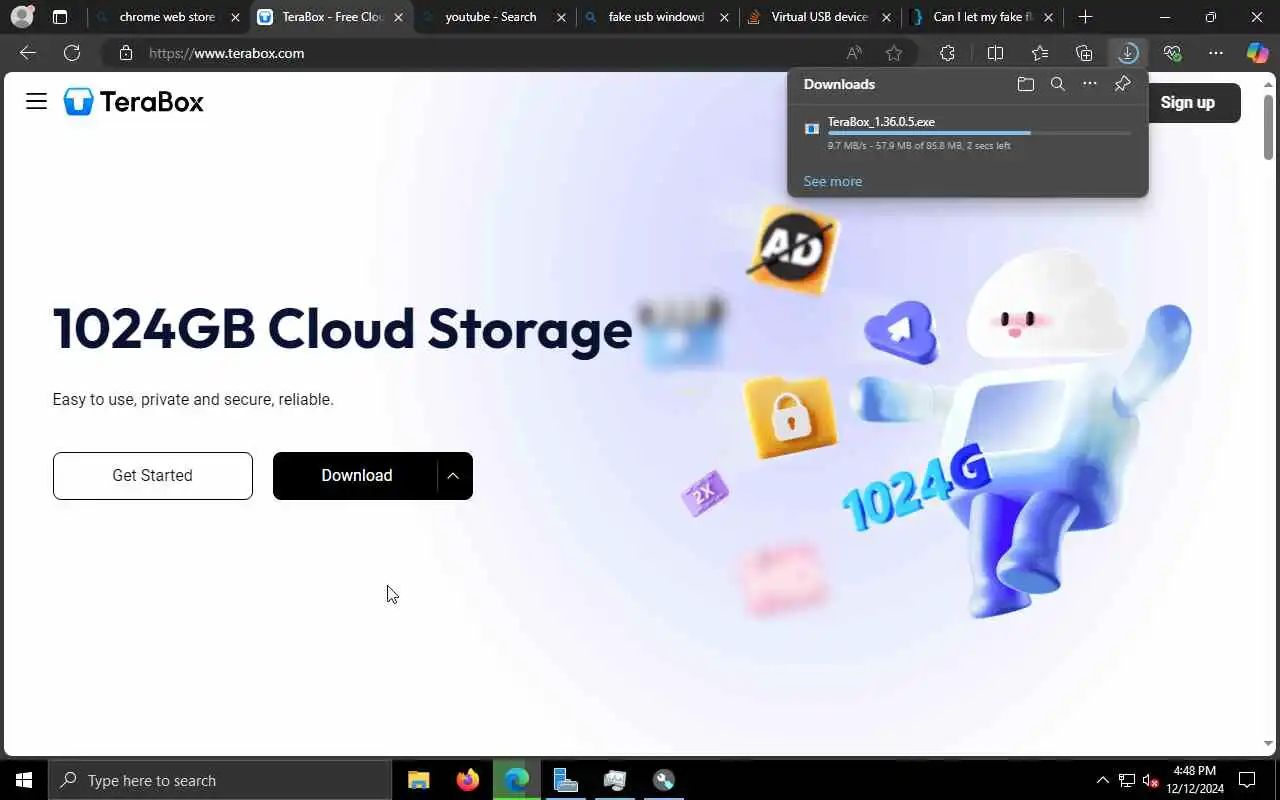Close the chrome web store tab

pos(236,17)
